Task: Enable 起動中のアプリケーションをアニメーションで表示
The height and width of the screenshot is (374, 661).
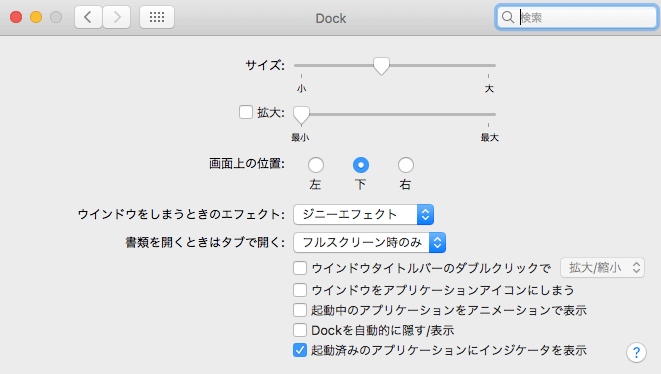Action: 300,310
